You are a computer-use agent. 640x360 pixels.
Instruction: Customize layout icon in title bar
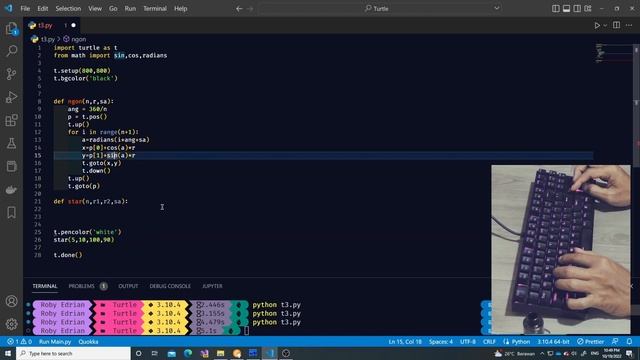pos(587,9)
